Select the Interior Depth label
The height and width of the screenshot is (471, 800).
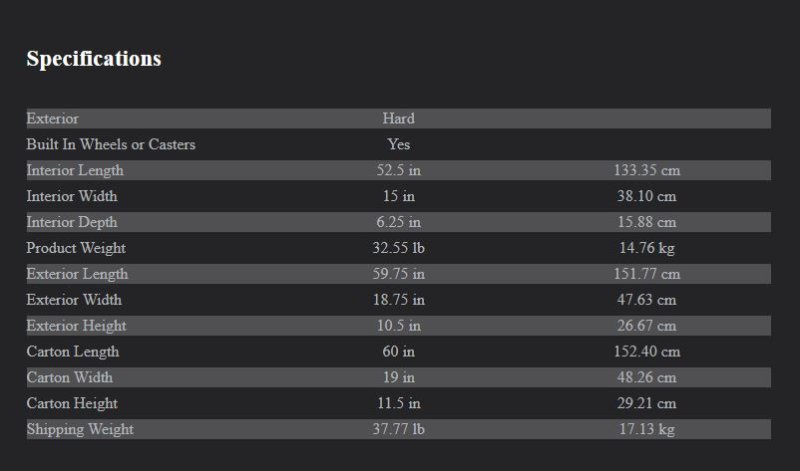72,222
